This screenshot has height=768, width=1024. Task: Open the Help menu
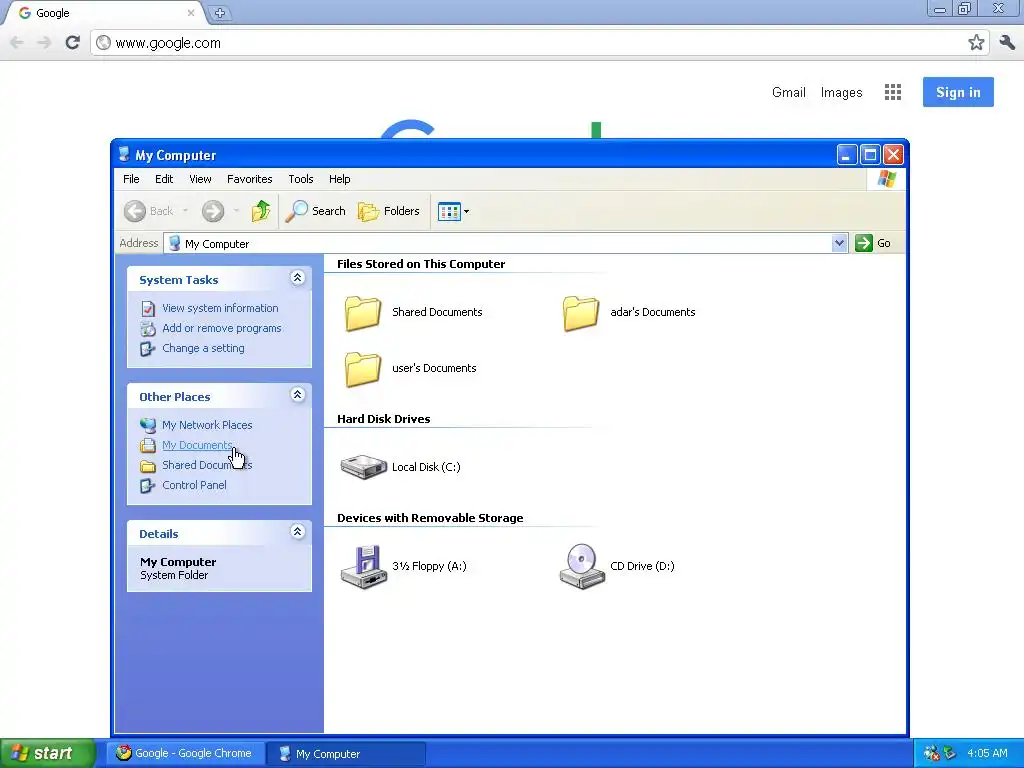340,179
